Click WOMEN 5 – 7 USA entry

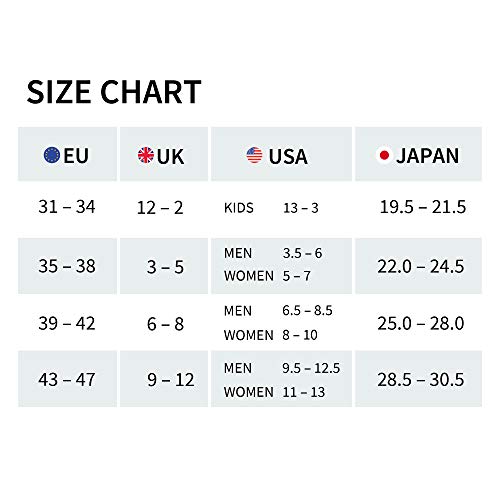point(267,276)
